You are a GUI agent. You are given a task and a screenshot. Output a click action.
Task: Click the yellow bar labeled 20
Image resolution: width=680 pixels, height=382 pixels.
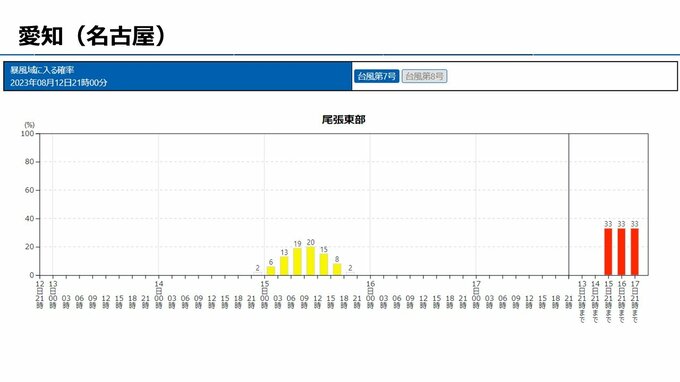pyautogui.click(x=311, y=261)
